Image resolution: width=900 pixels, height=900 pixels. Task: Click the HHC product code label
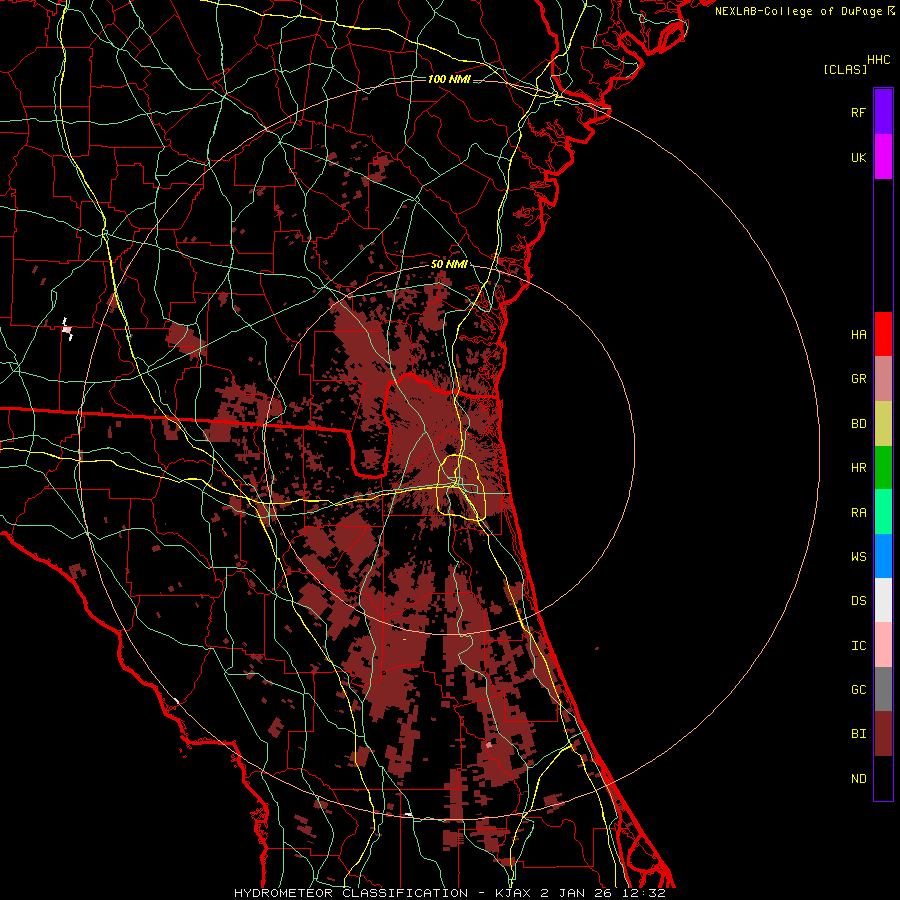(x=879, y=60)
